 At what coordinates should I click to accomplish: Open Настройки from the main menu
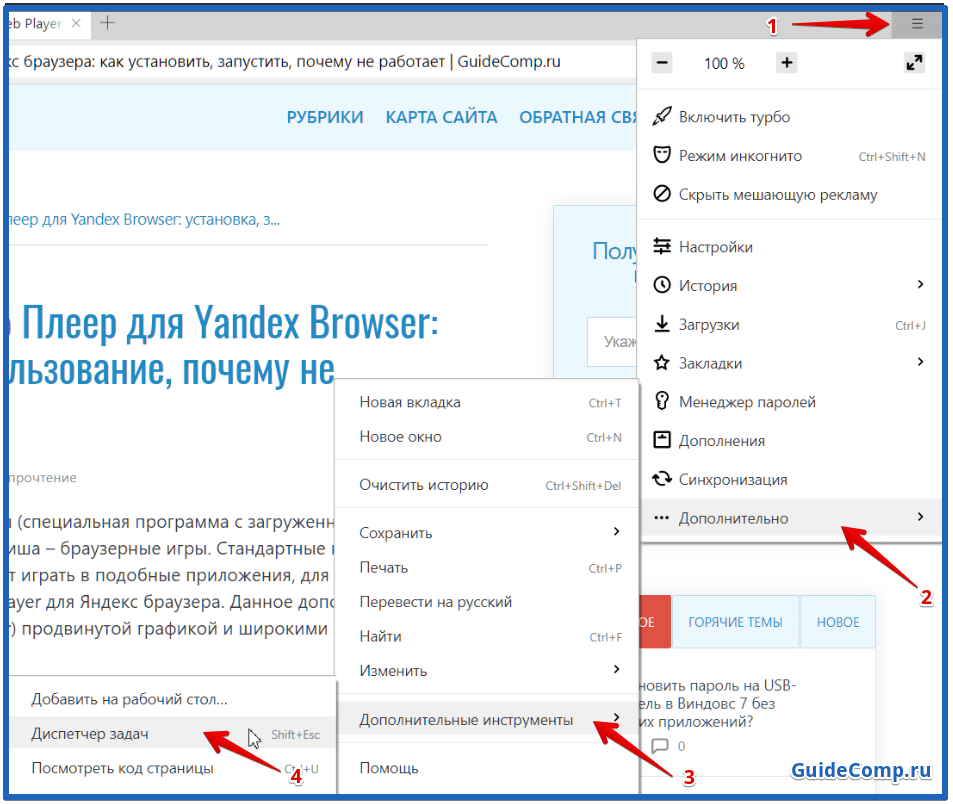(790, 247)
